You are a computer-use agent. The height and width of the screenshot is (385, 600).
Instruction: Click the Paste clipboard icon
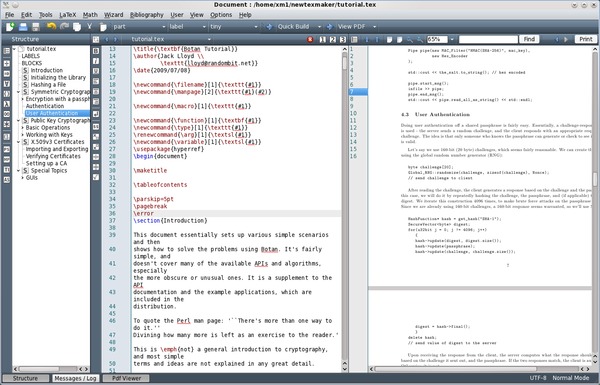tap(103, 27)
